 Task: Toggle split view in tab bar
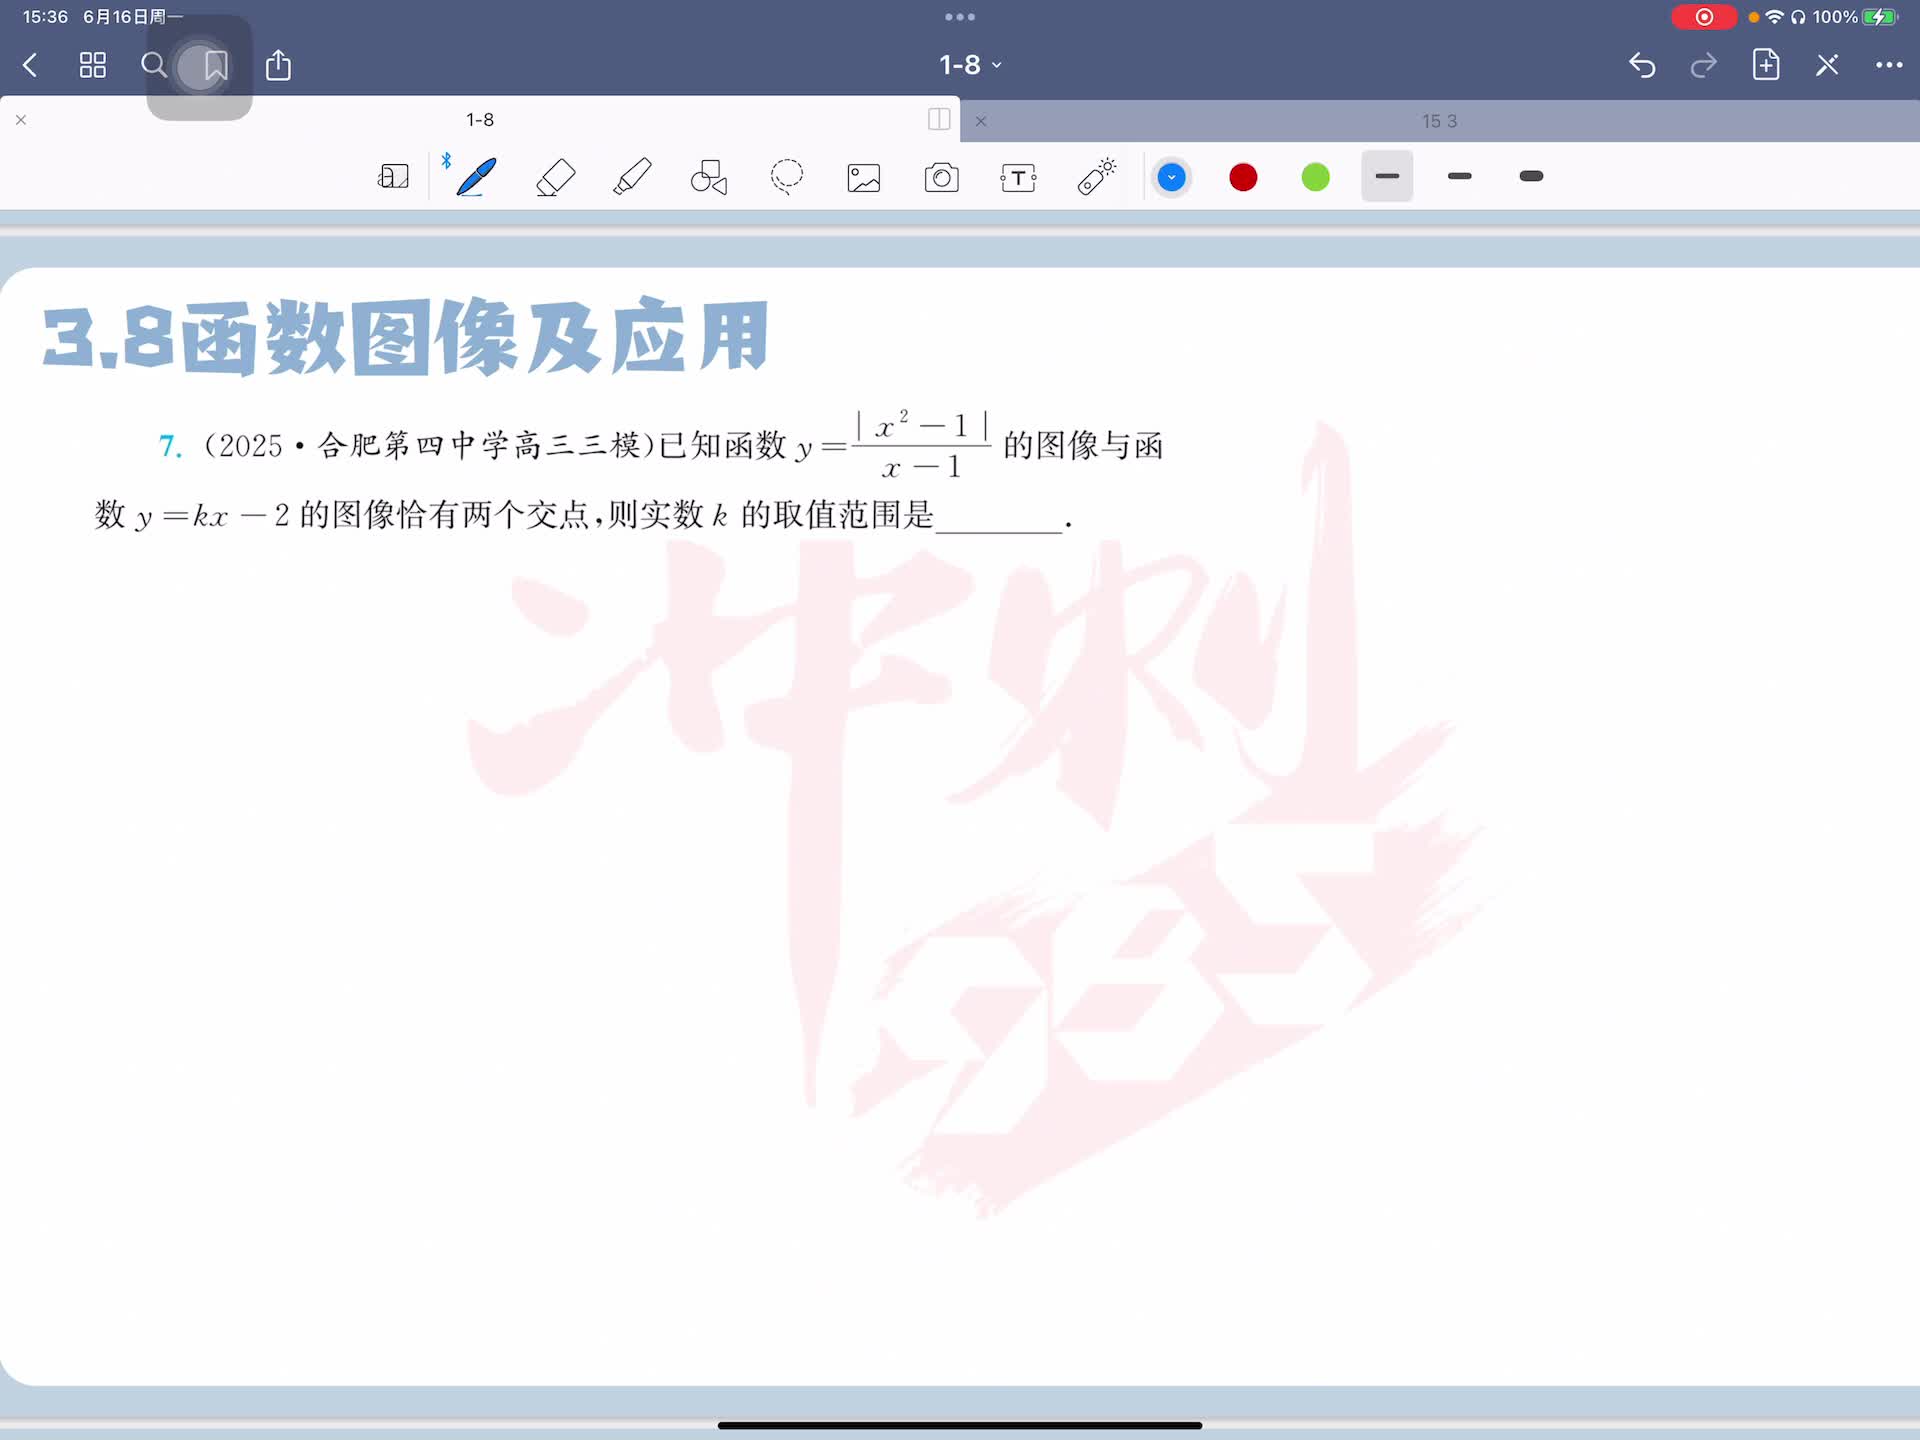click(x=939, y=120)
